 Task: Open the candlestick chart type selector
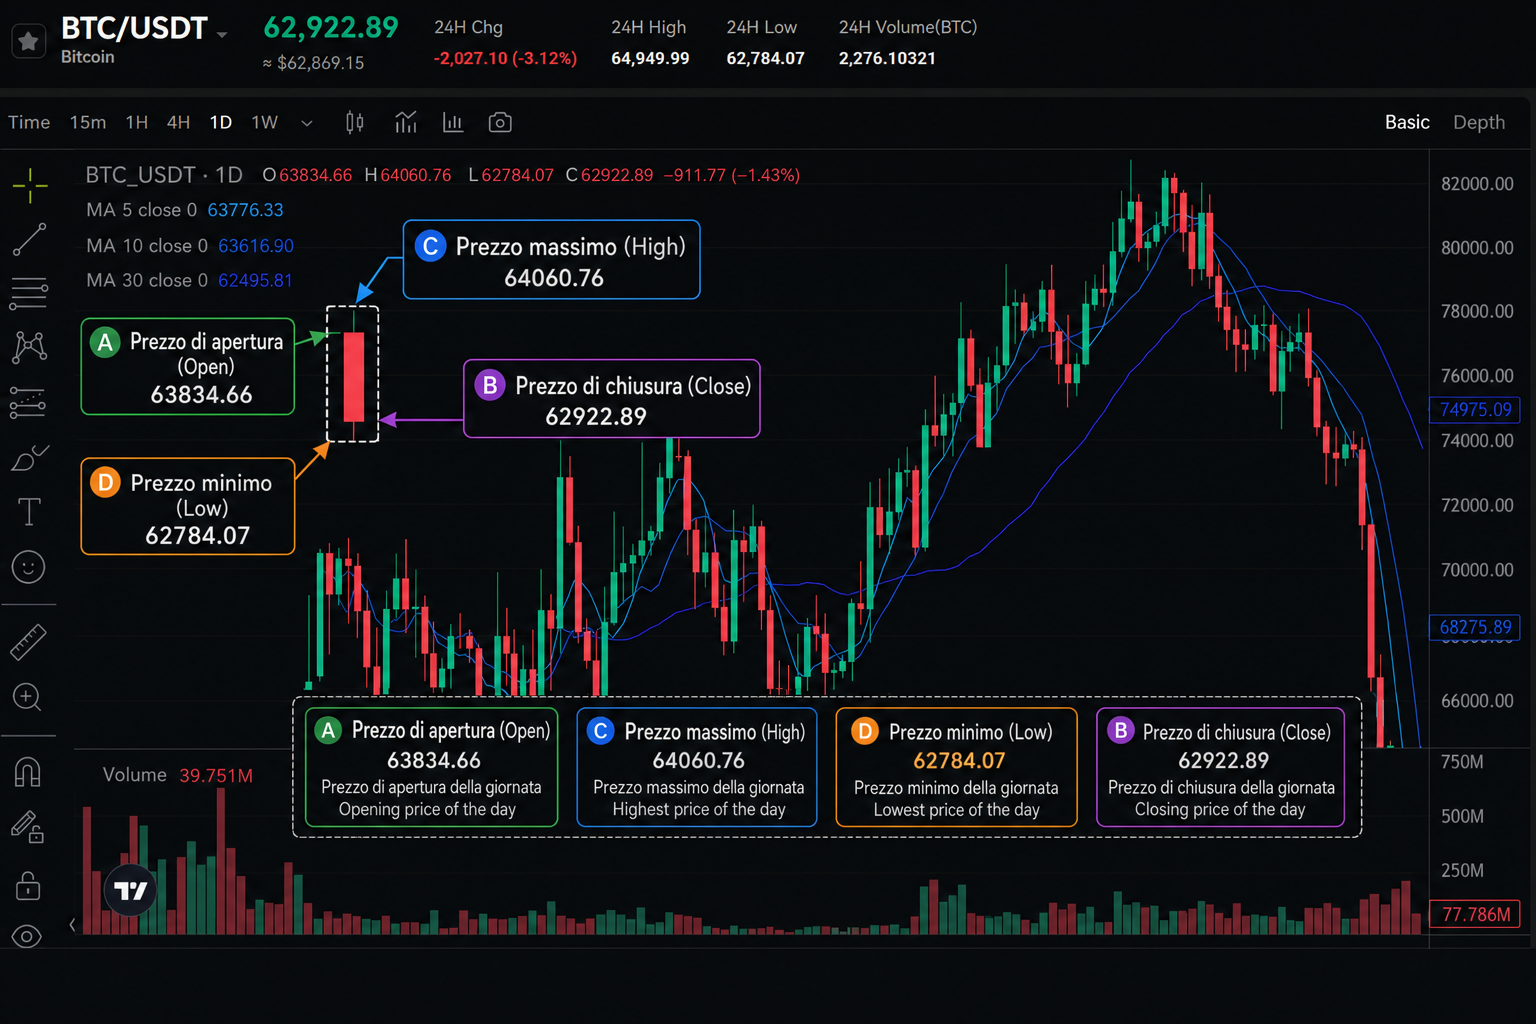[x=355, y=122]
